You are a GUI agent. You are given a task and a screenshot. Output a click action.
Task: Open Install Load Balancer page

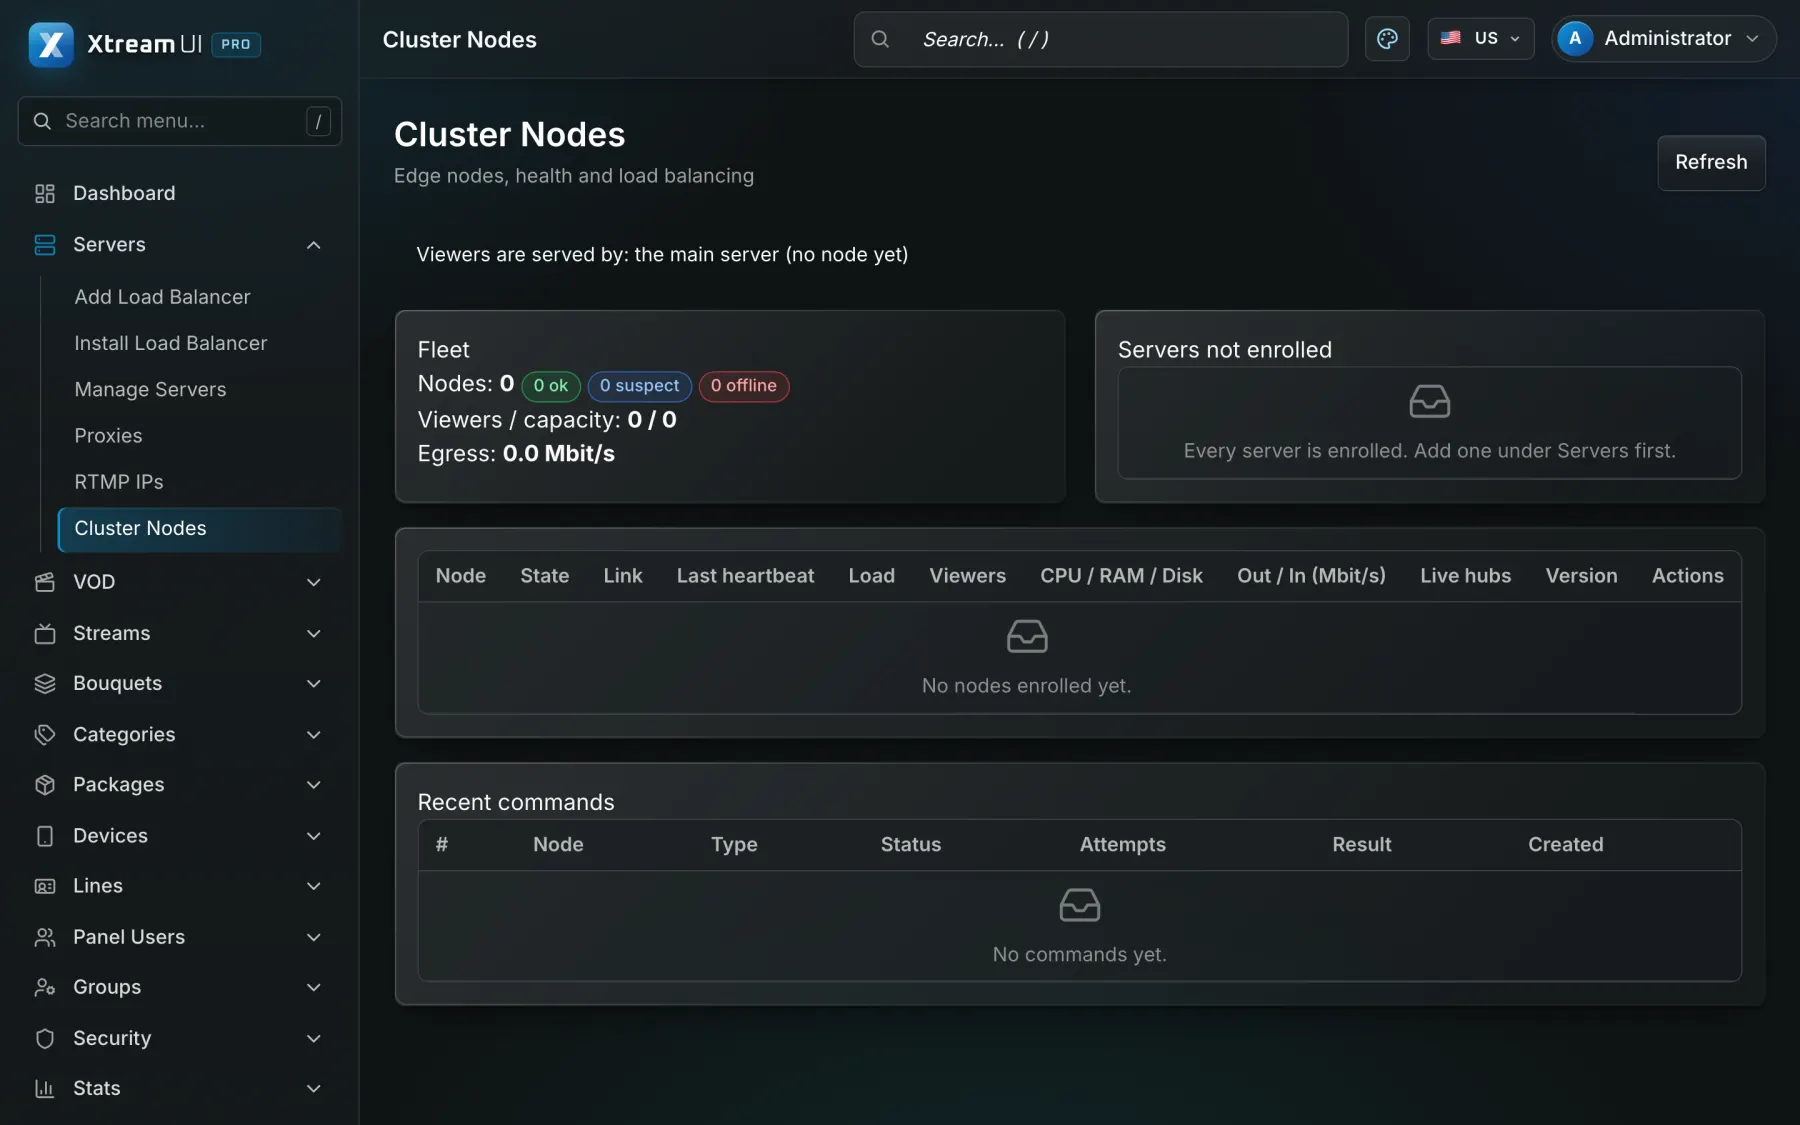[171, 343]
